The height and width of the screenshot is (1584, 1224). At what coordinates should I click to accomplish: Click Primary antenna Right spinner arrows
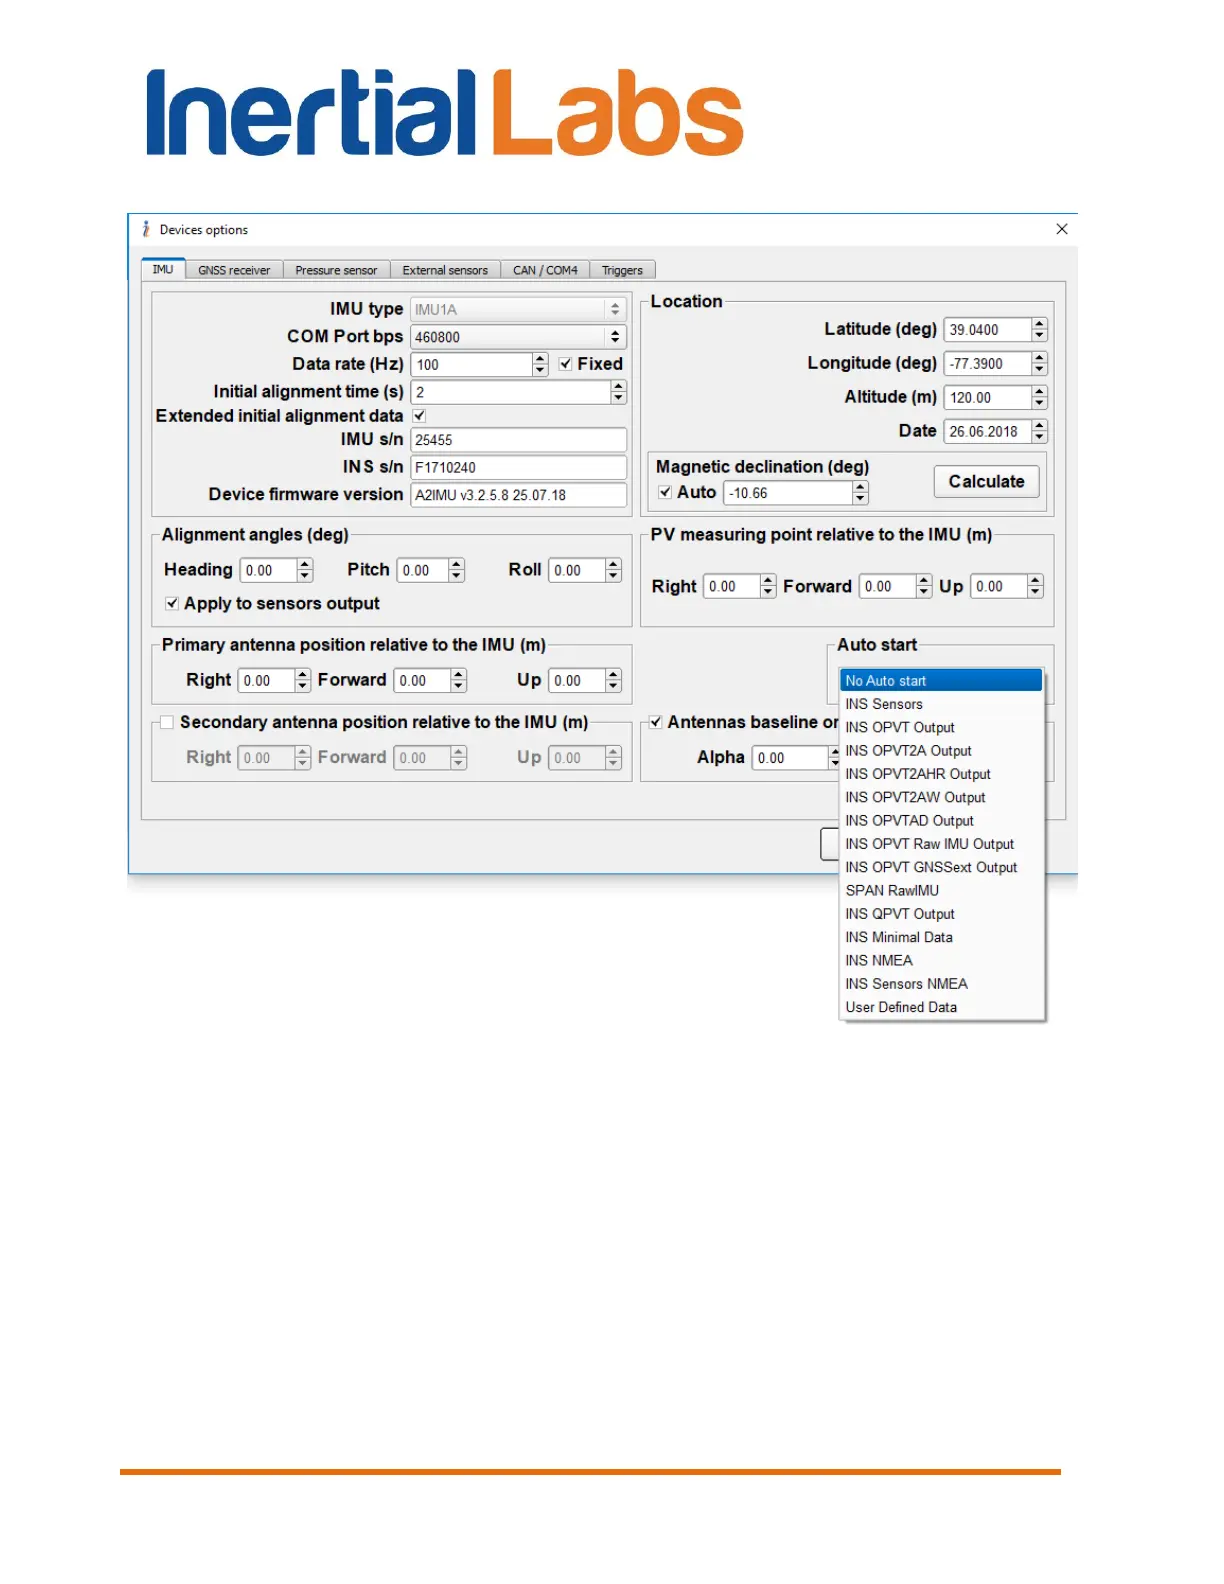click(303, 680)
